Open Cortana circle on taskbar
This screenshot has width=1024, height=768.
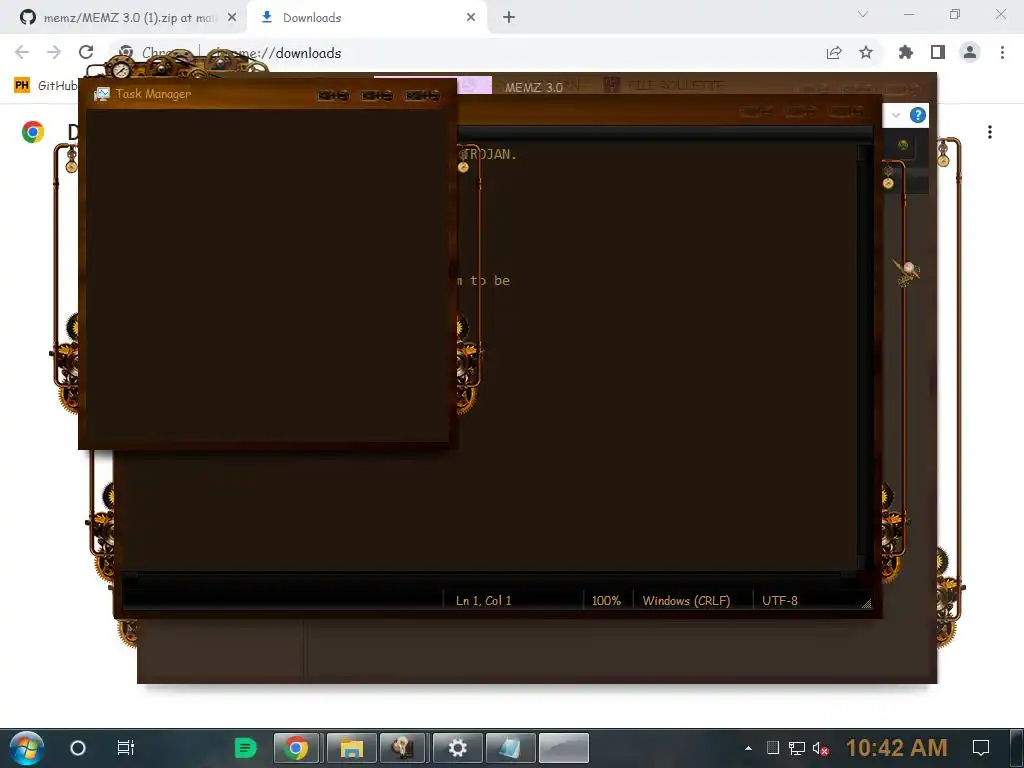click(78, 748)
